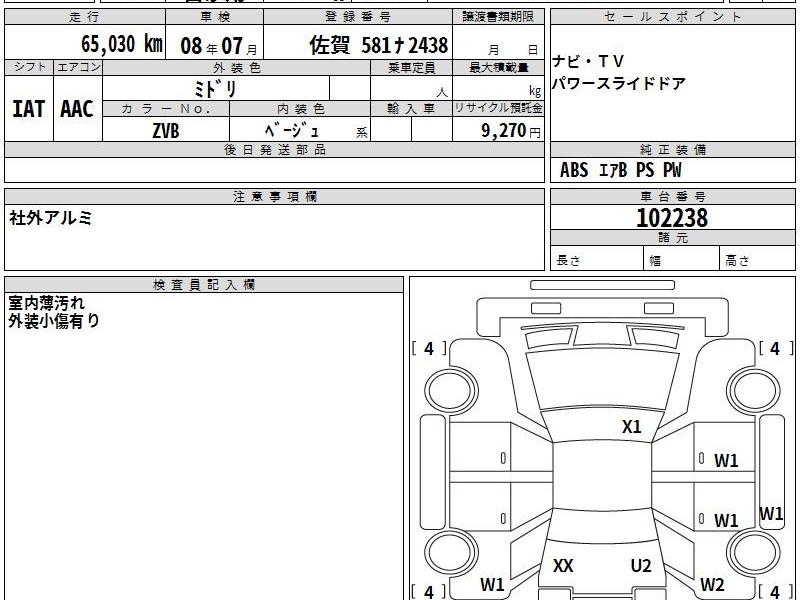Select the リサイクル預託金 header
The height and width of the screenshot is (600, 800).
(x=498, y=108)
